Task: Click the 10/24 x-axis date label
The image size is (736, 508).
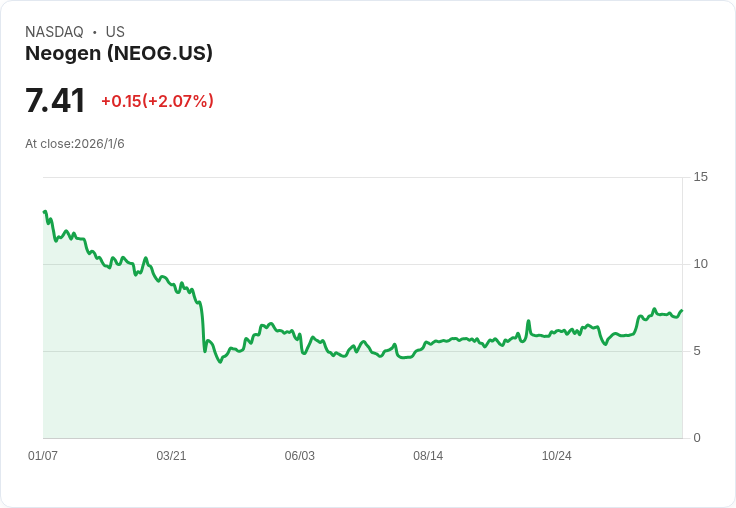Action: pyautogui.click(x=557, y=455)
